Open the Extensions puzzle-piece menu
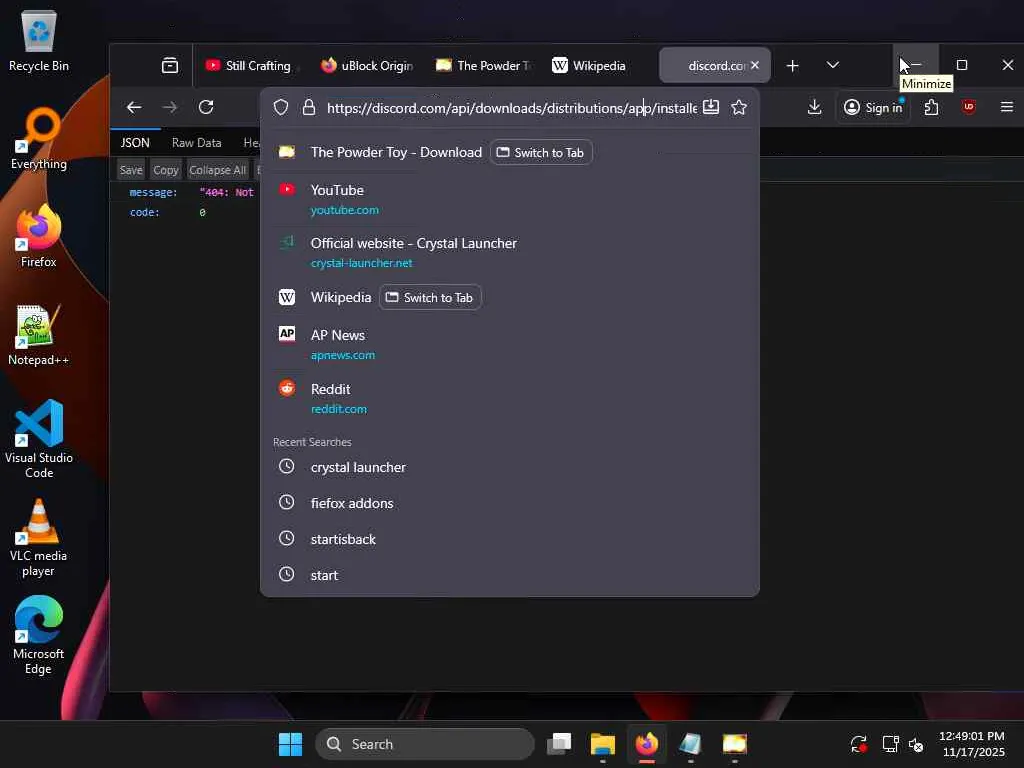Screen dimensions: 1024x768 tap(932, 107)
